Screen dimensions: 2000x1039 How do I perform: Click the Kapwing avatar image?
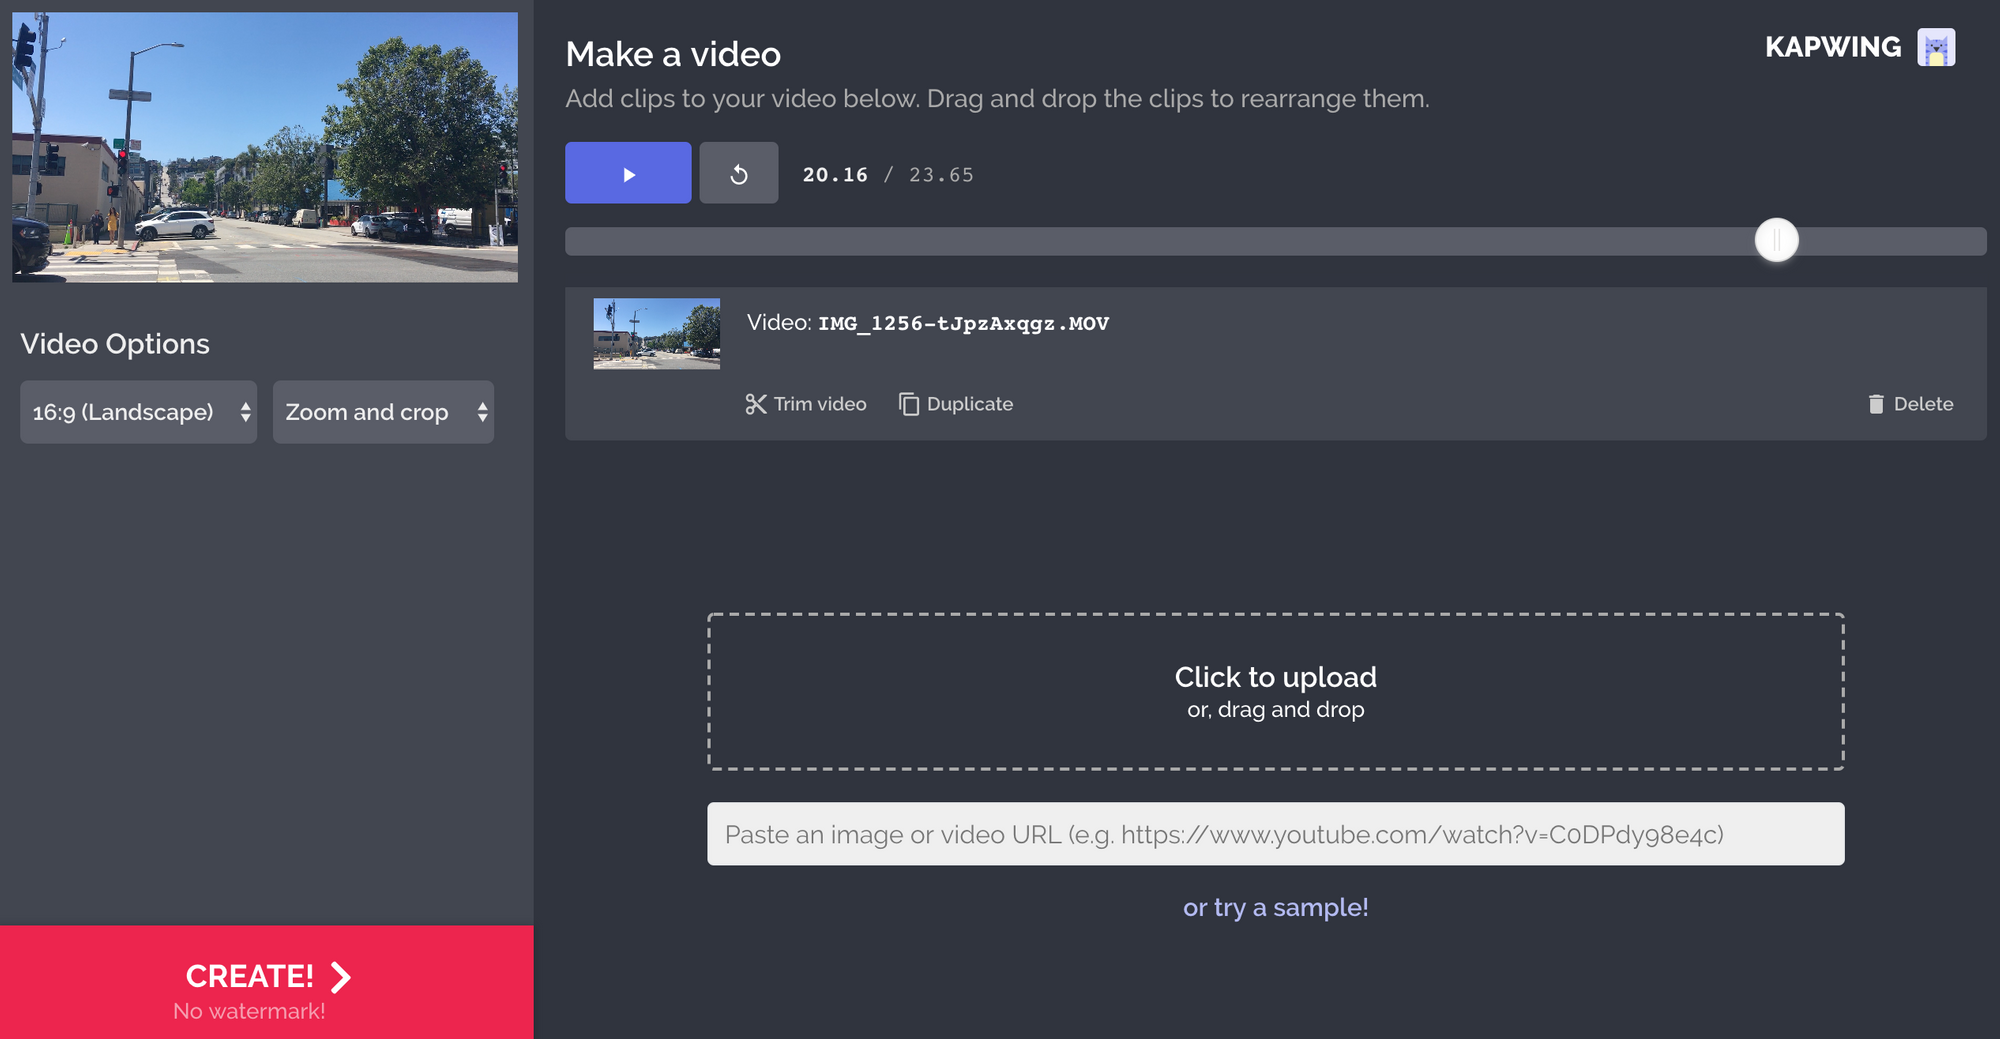pos(1937,46)
